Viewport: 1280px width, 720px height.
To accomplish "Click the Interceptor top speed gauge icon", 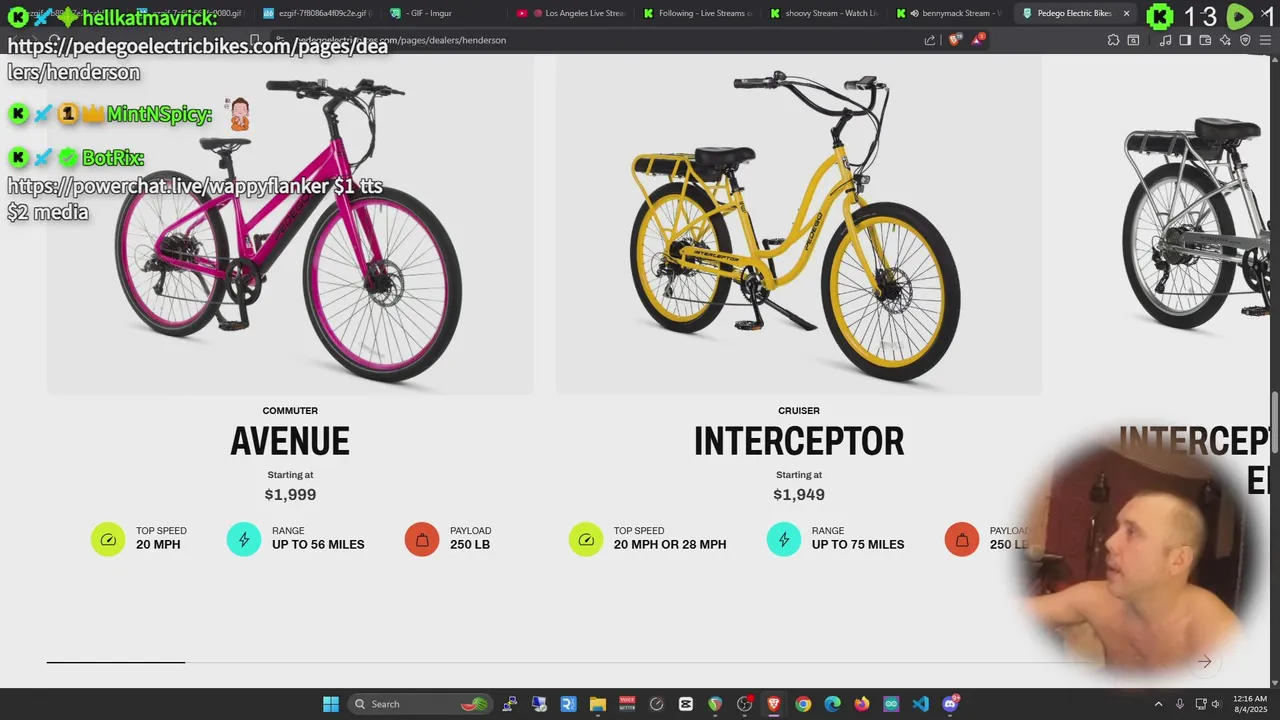I will 586,540.
